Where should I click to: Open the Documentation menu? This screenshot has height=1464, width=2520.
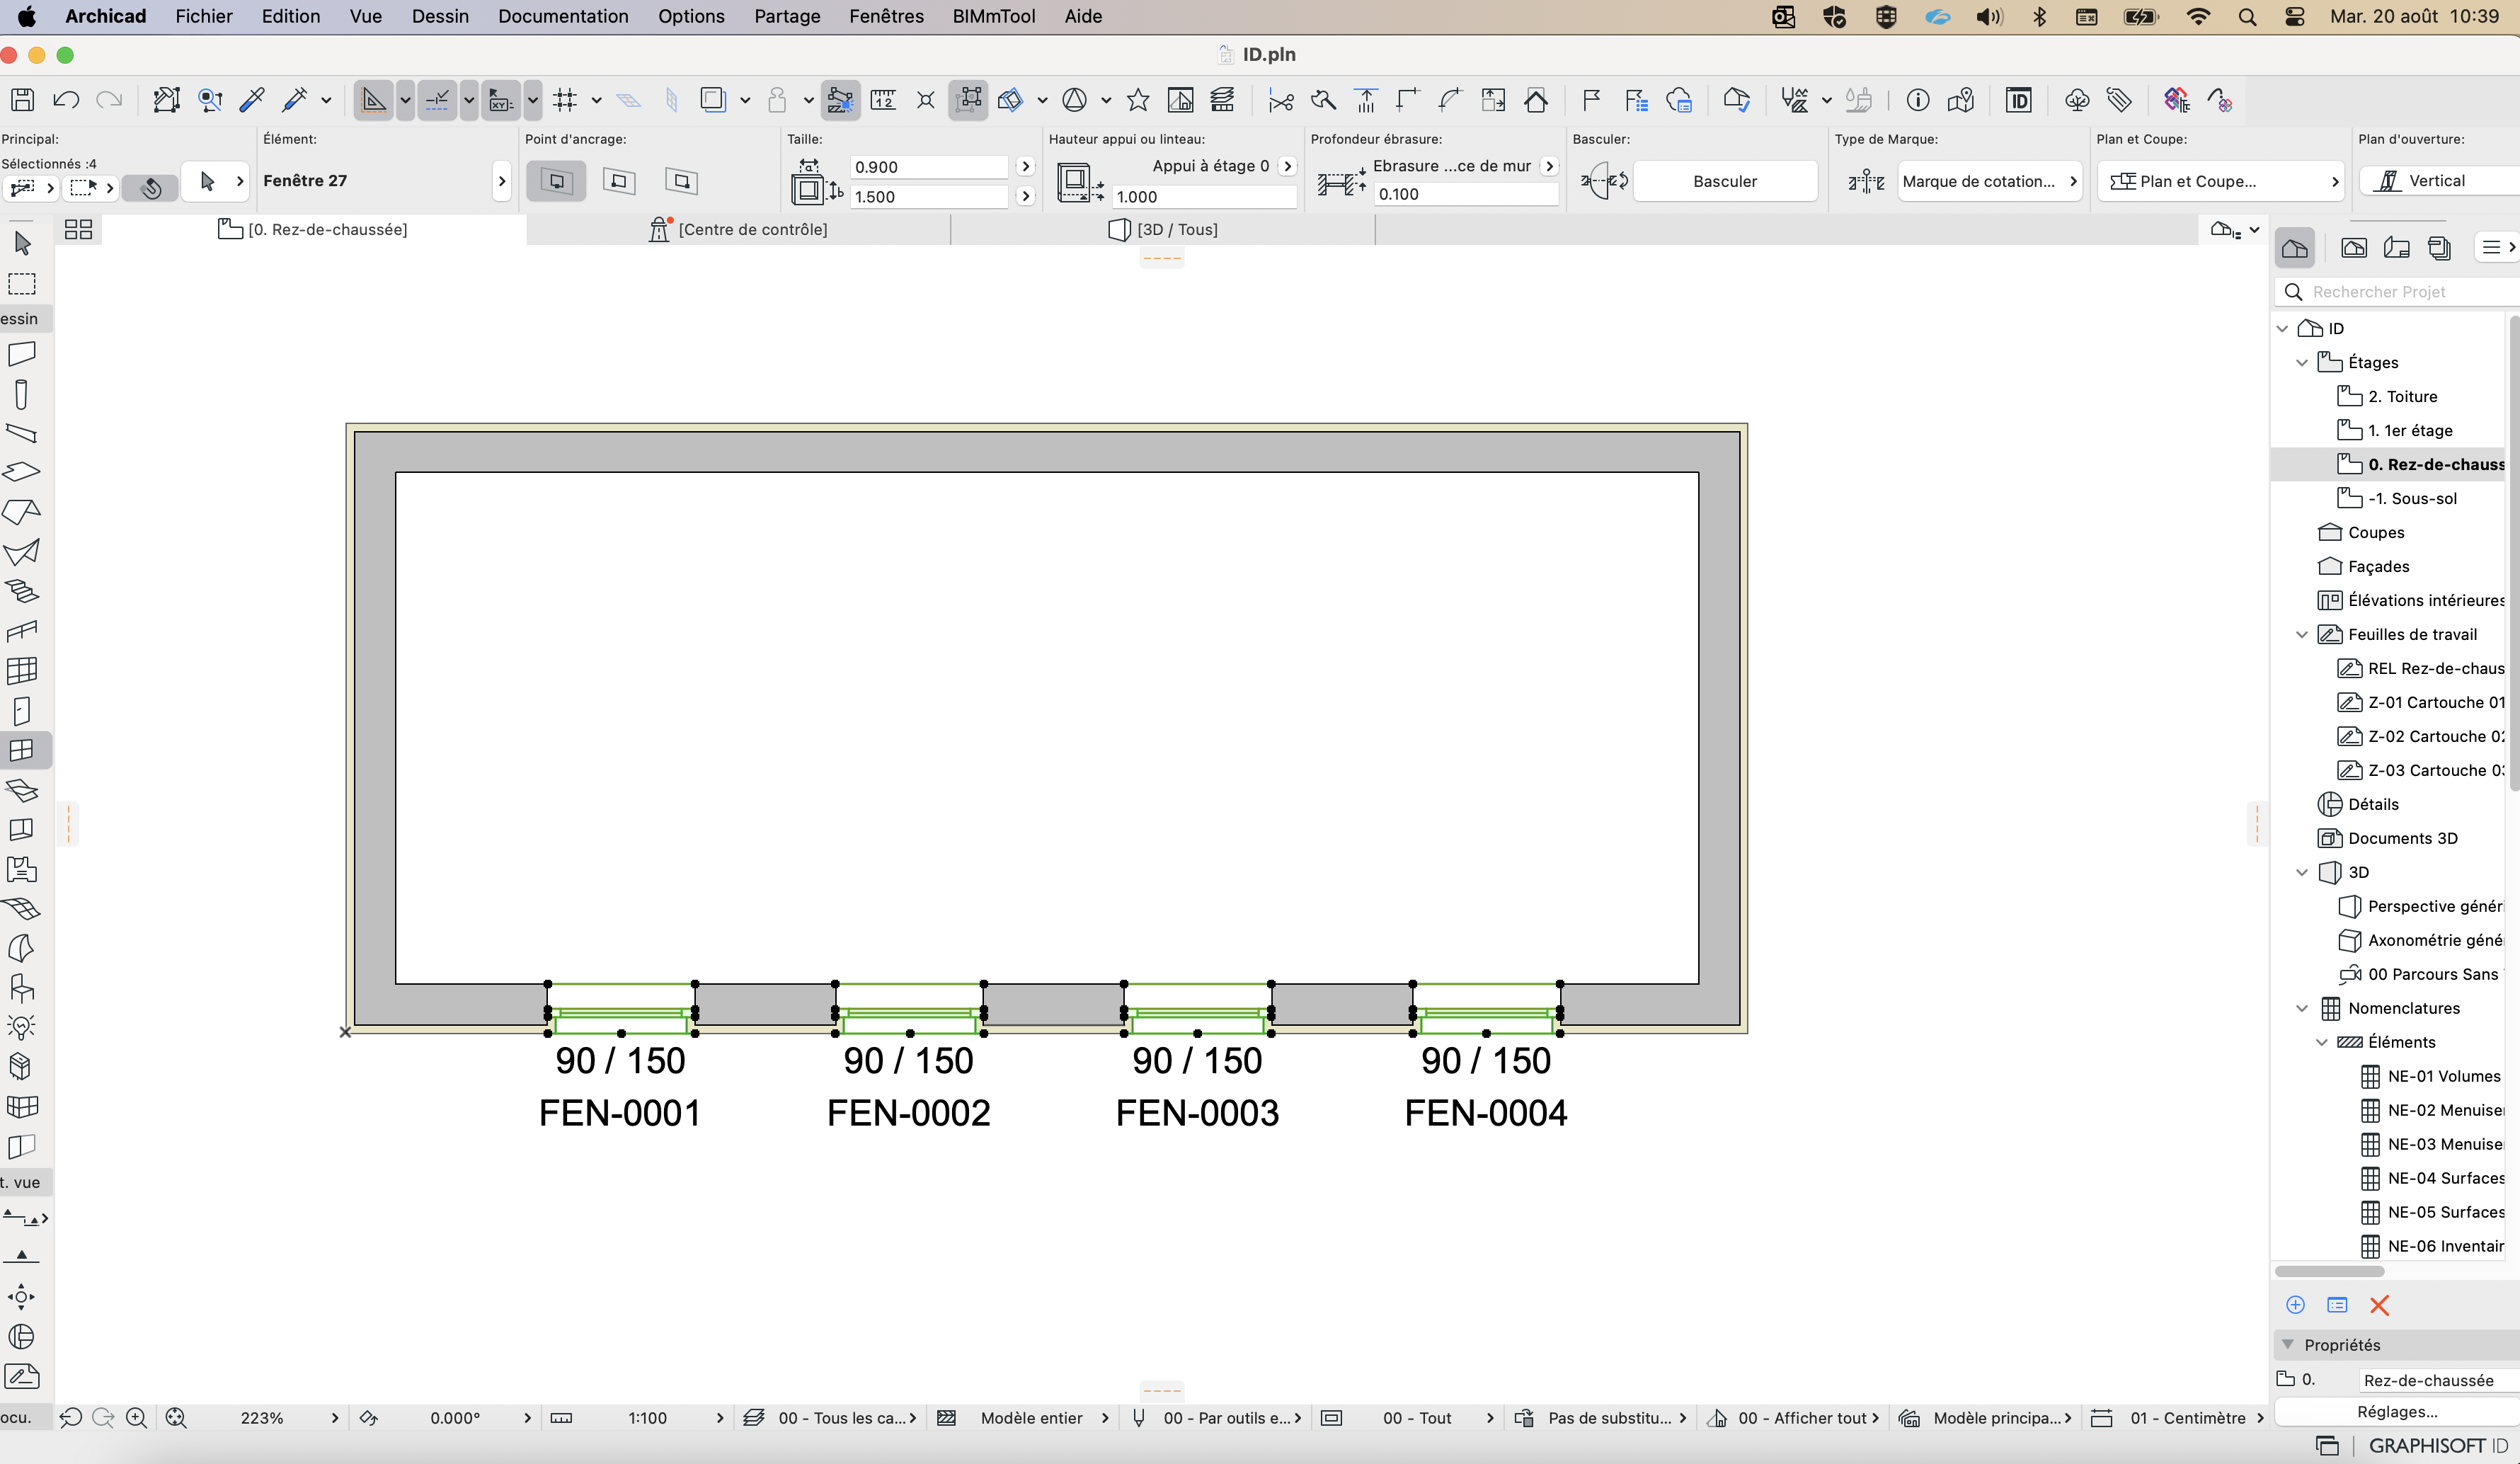click(x=563, y=16)
